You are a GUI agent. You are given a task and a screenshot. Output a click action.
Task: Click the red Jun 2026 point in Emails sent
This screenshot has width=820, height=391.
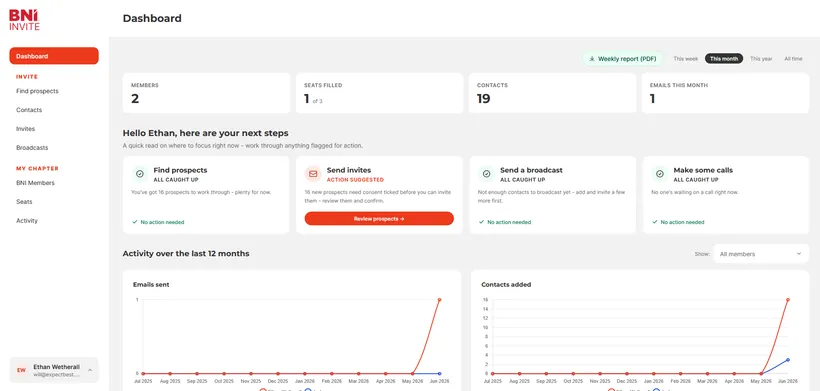[x=439, y=300]
